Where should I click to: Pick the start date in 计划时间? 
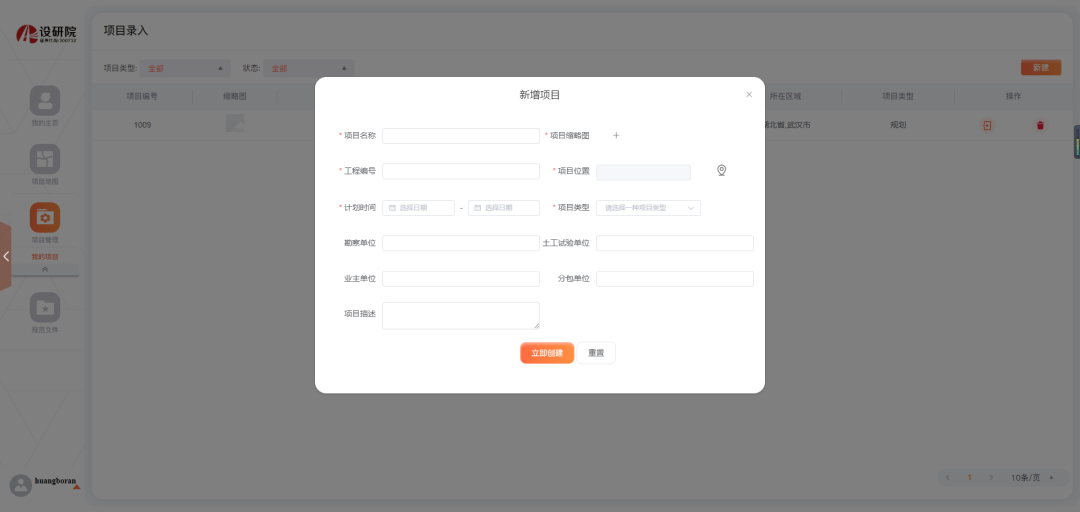(418, 207)
